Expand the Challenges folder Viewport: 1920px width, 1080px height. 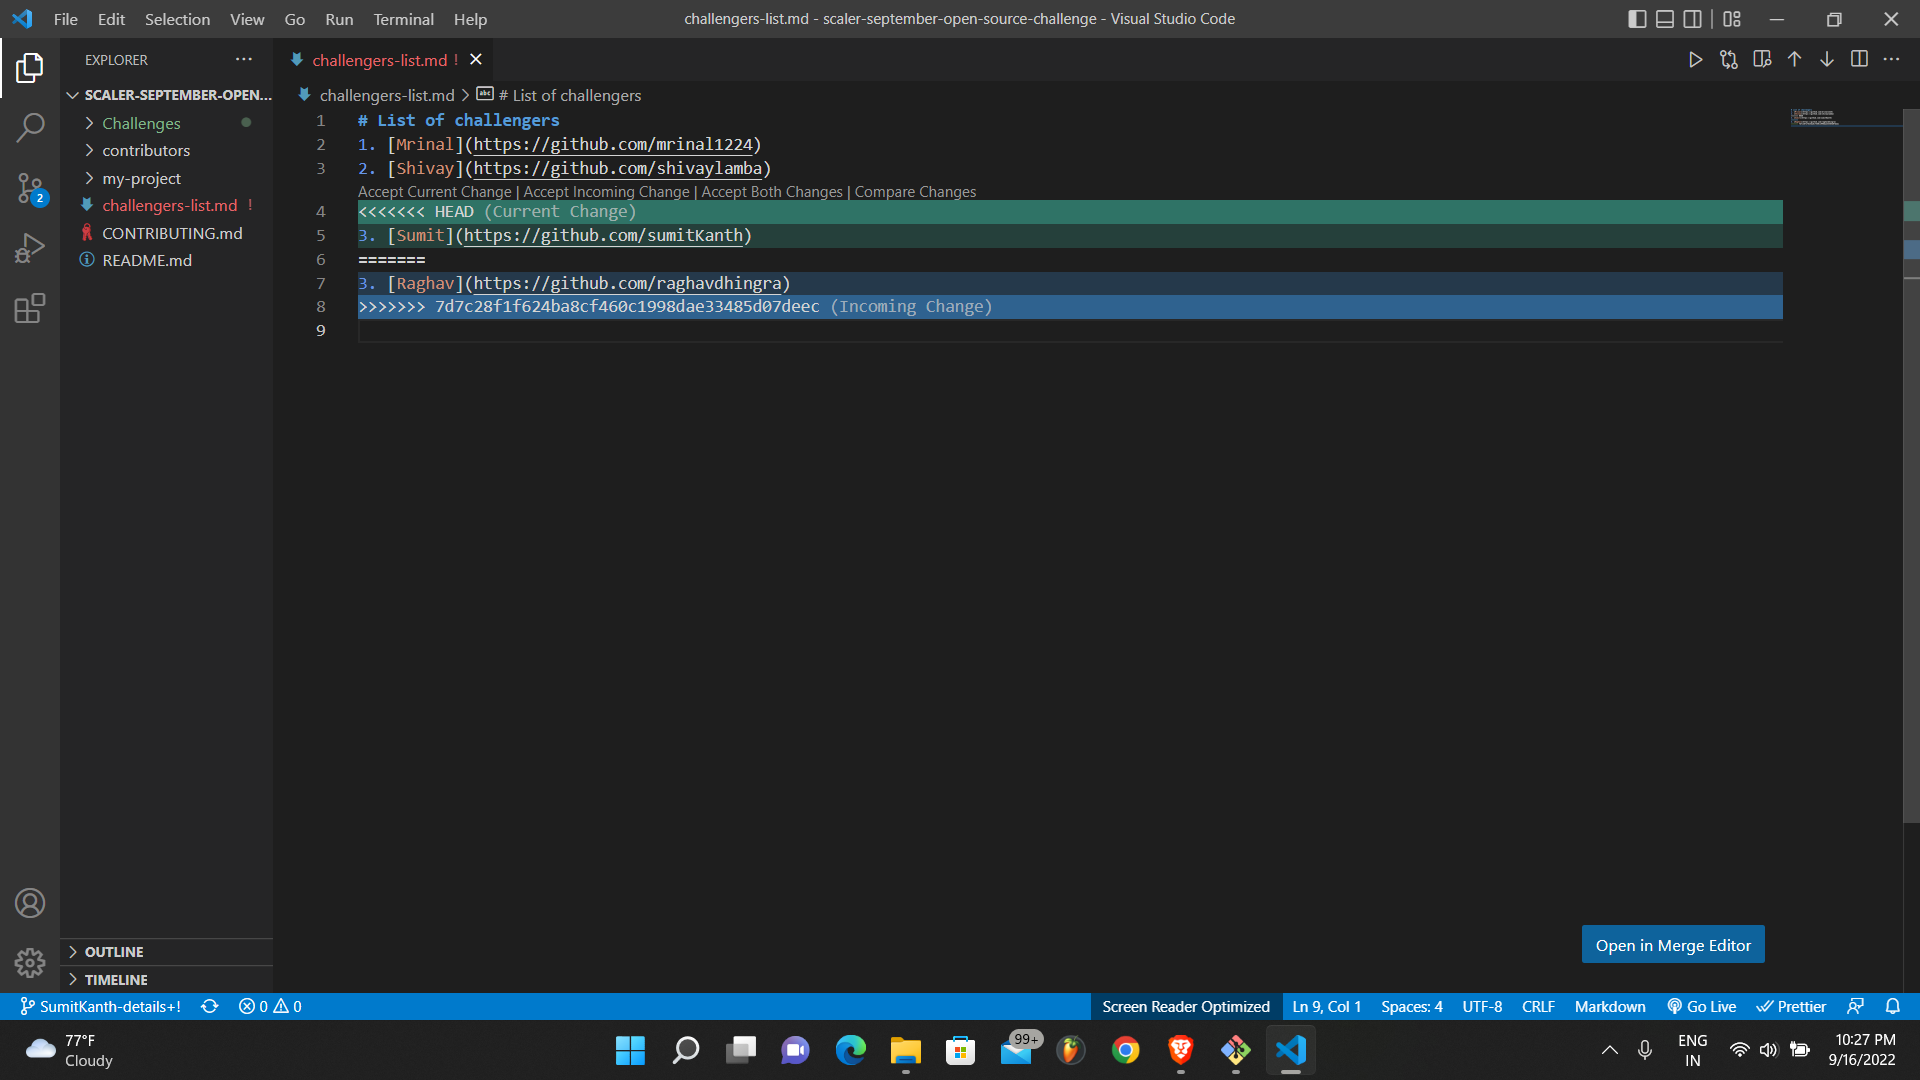click(140, 123)
